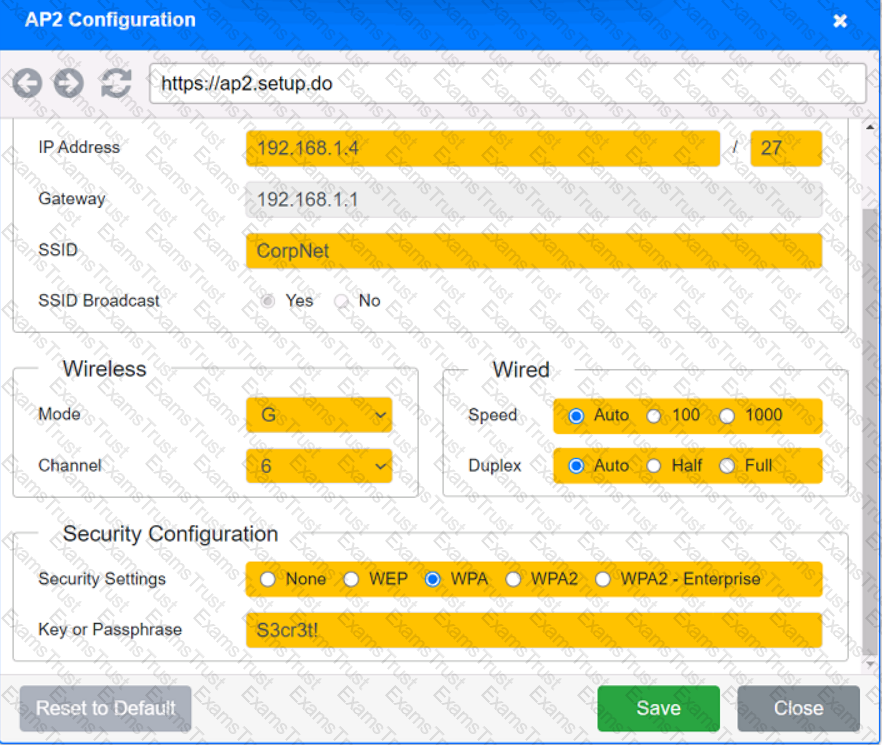Open the wireless Mode dropdown
The image size is (882, 745).
click(319, 415)
